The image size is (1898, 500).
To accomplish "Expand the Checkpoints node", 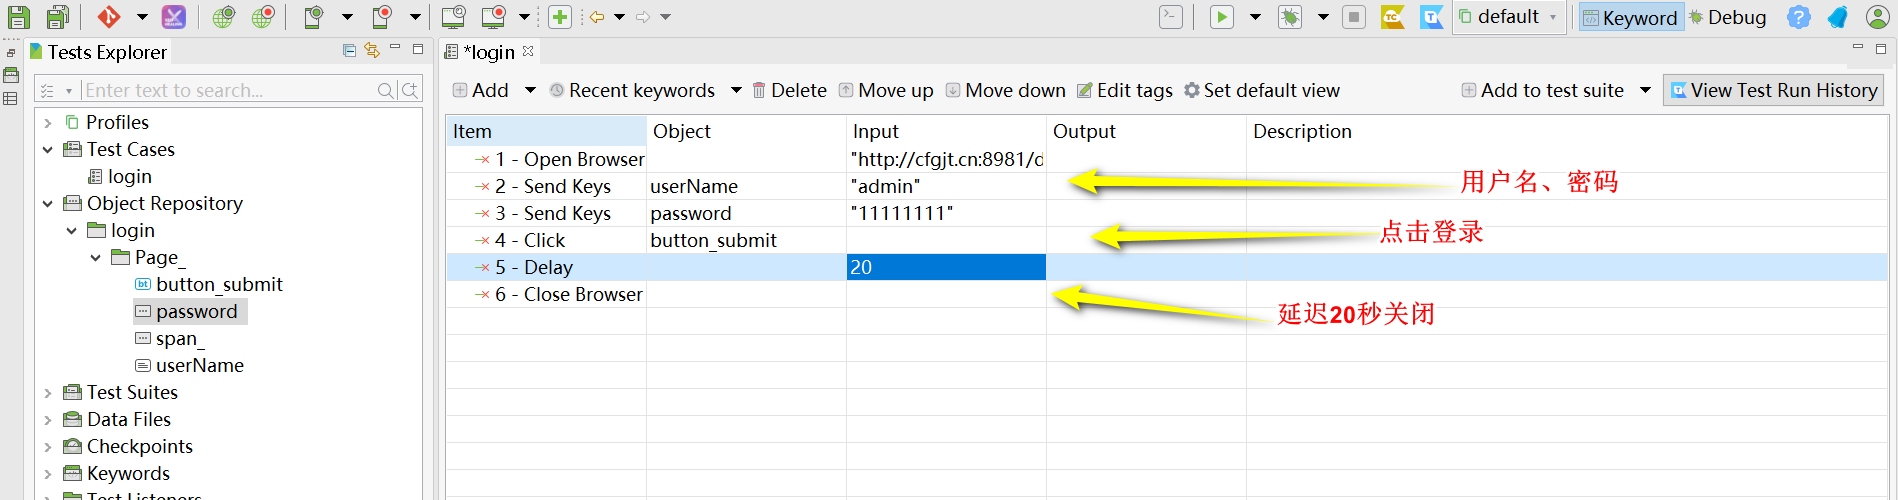I will [x=48, y=447].
